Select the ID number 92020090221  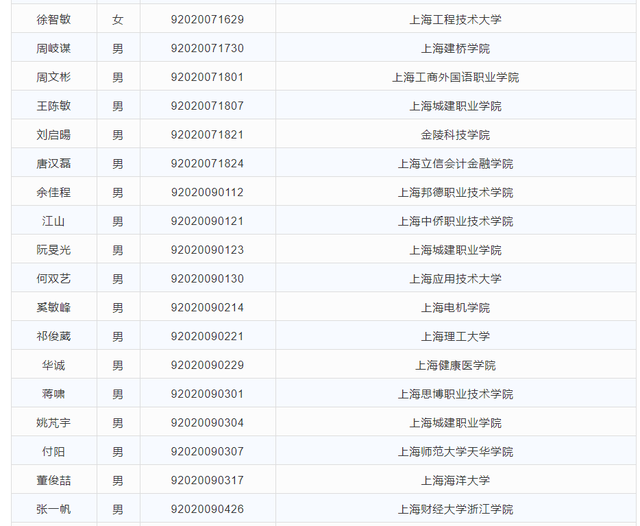207,336
